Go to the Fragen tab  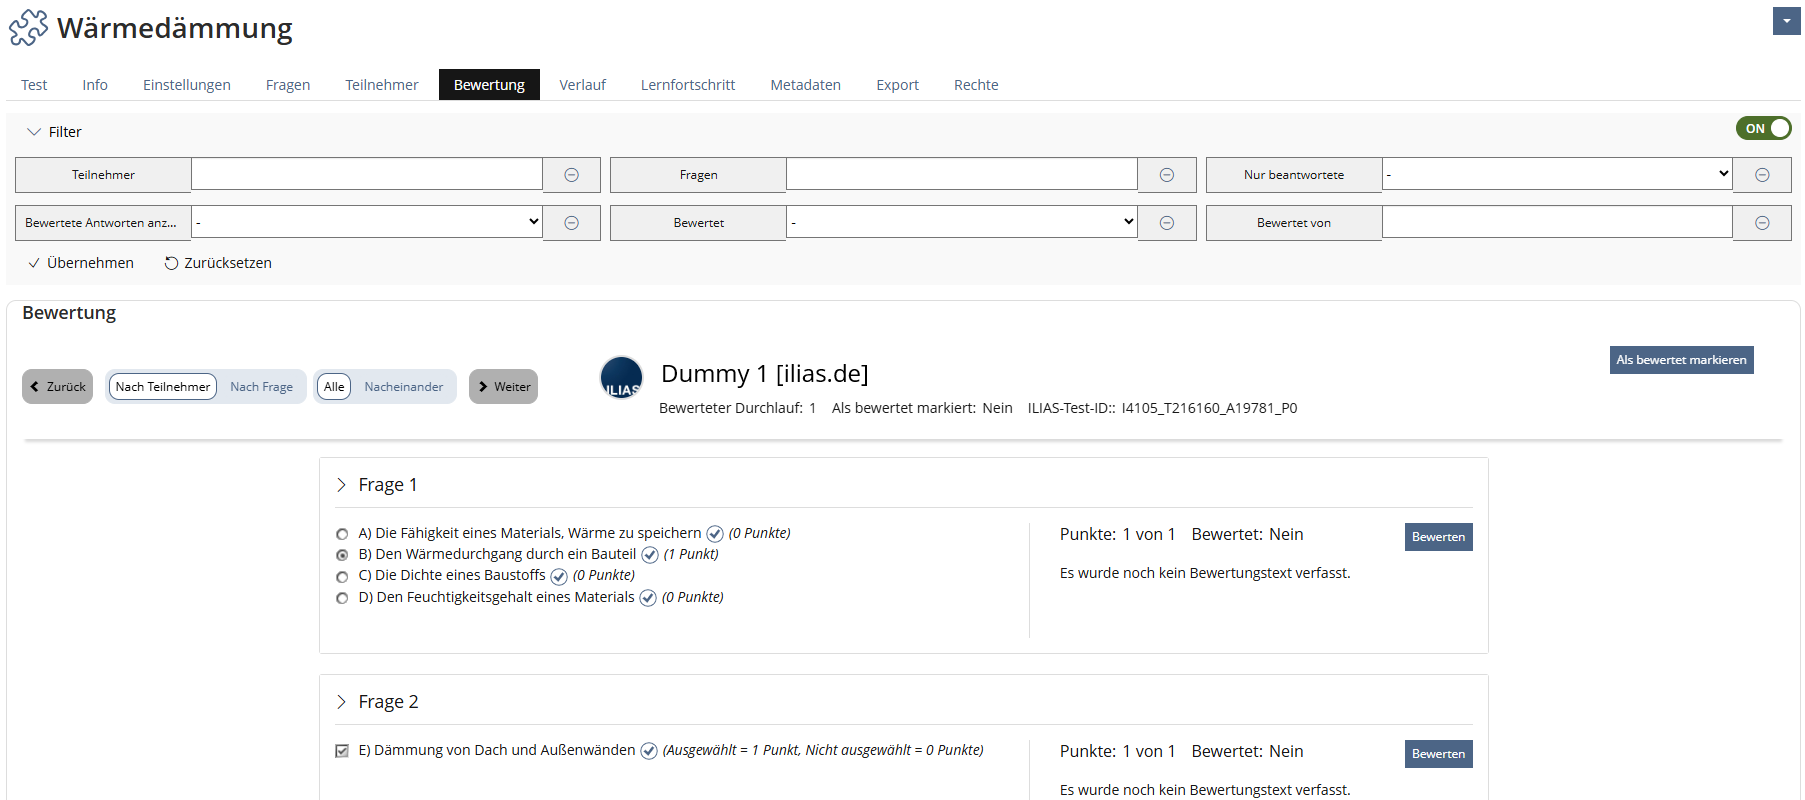point(288,85)
